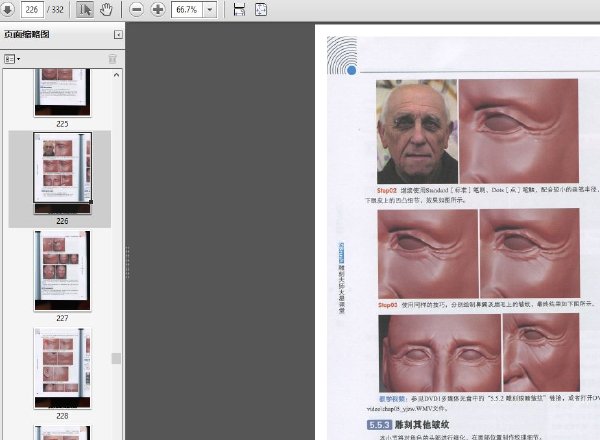The image size is (600, 440).
Task: Click the Step02 instruction text
Action: point(481,195)
